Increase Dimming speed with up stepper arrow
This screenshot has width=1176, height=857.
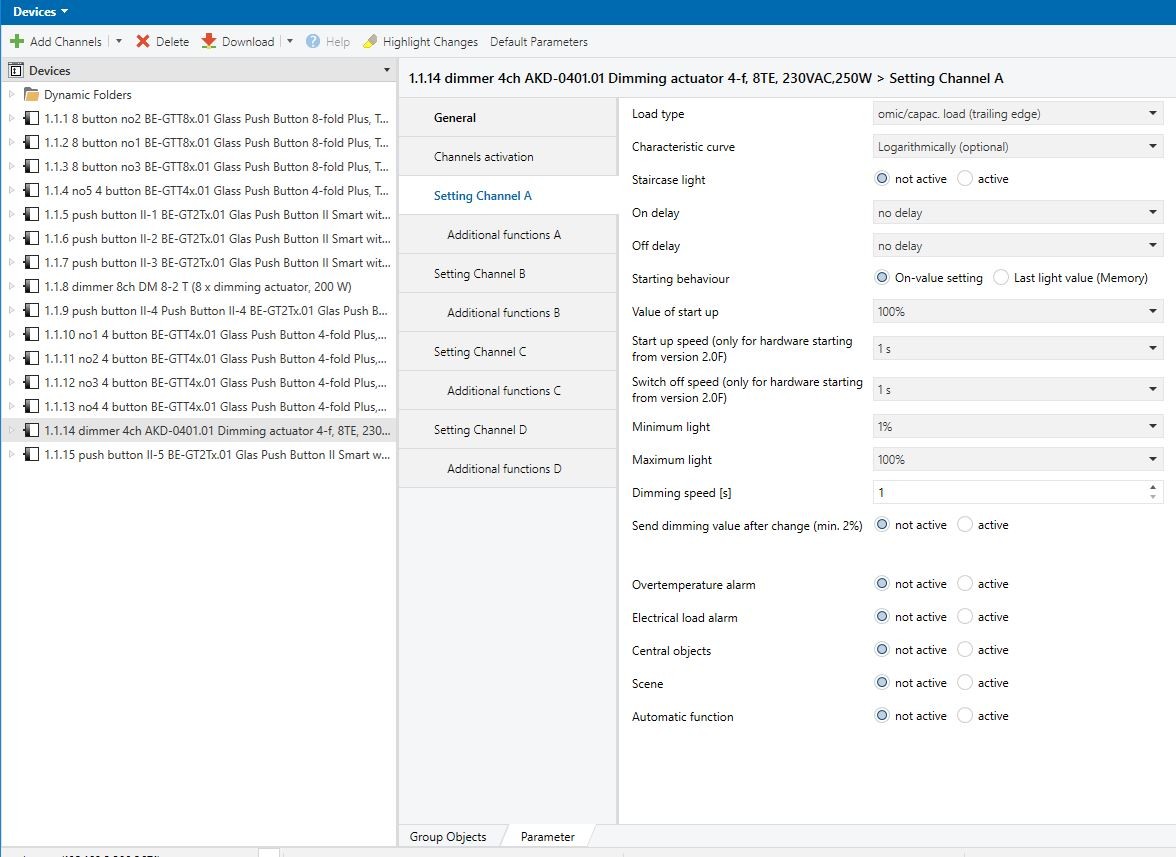(1153, 487)
